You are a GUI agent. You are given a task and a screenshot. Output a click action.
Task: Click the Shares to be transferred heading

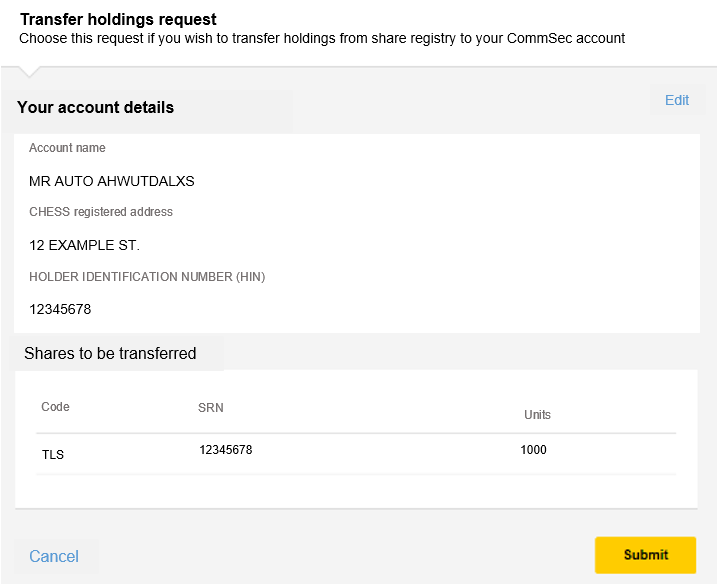pyautogui.click(x=110, y=353)
